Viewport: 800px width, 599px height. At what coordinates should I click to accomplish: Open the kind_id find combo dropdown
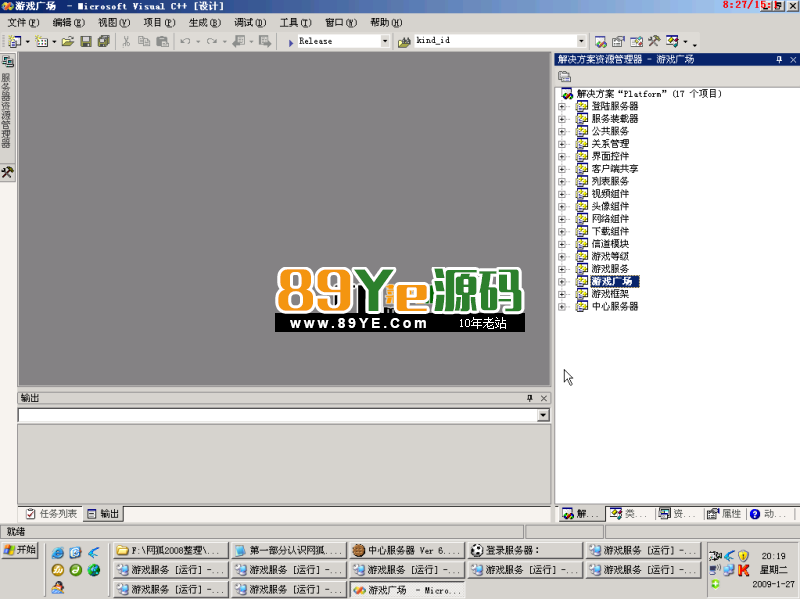click(581, 41)
